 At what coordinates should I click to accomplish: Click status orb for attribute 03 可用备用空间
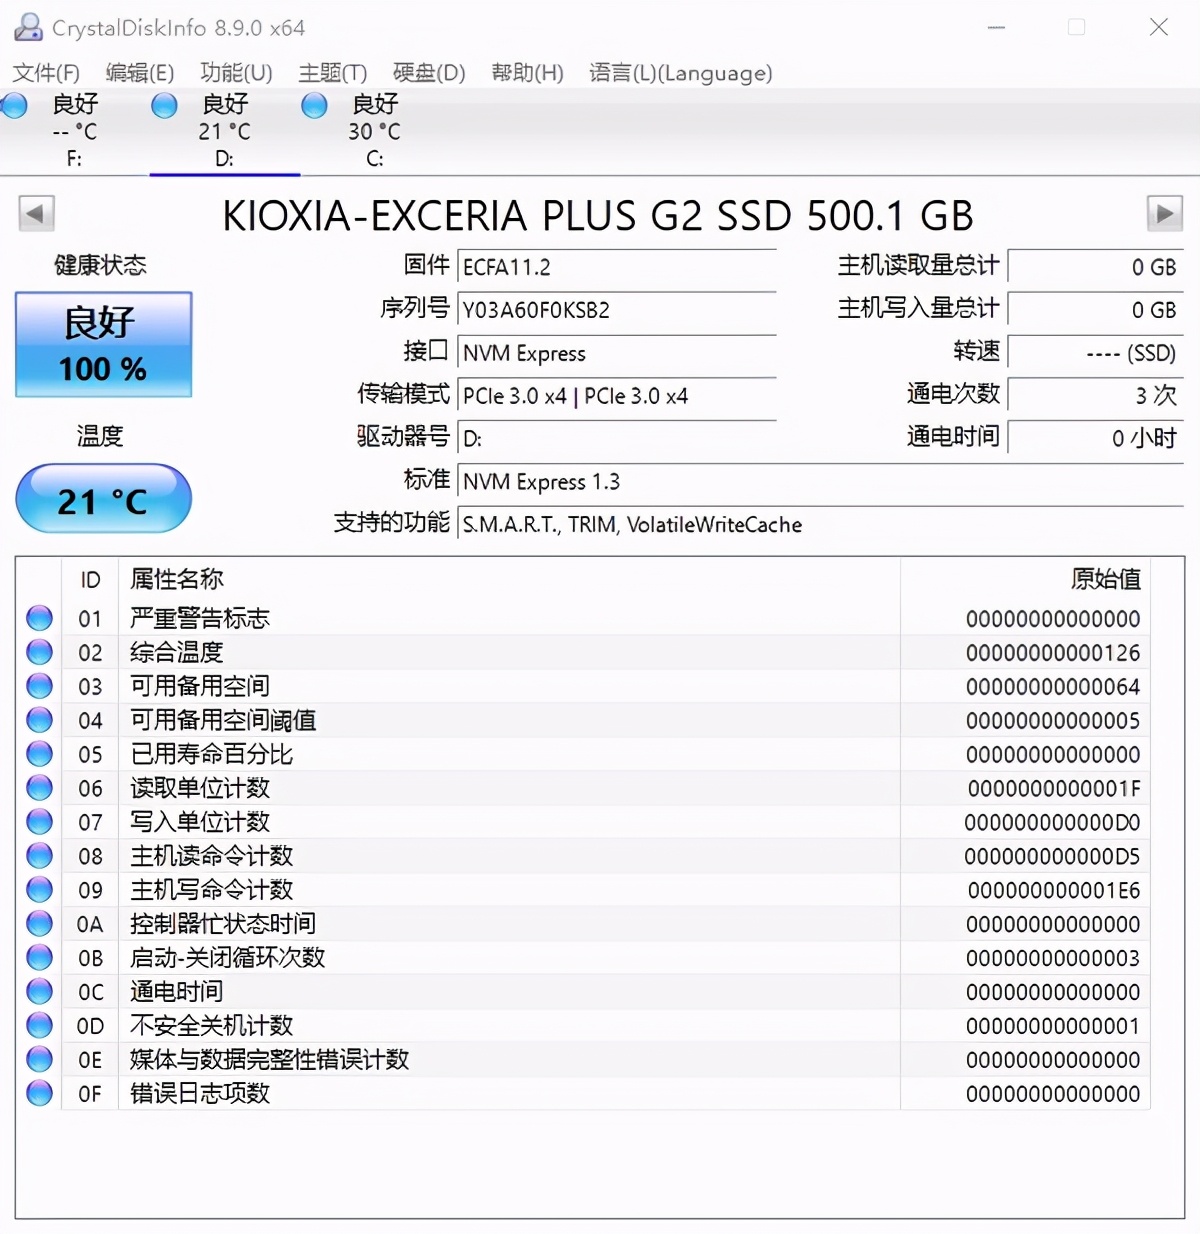[39, 686]
